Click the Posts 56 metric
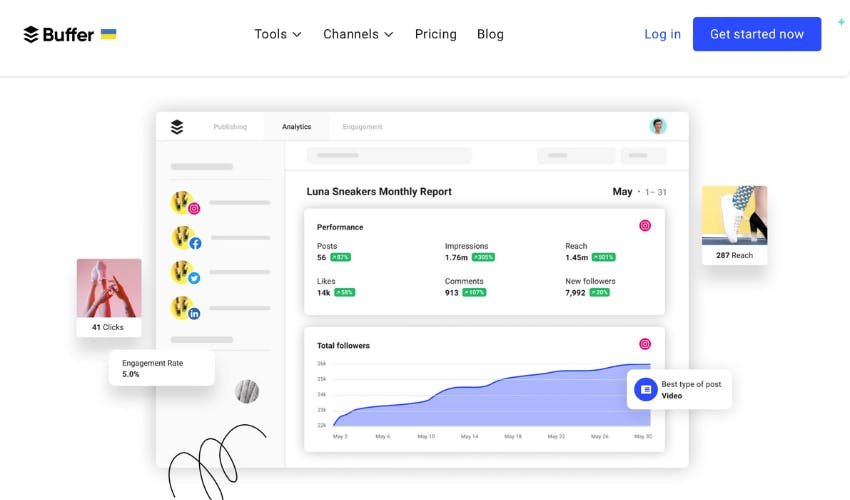850x500 pixels. pos(334,252)
